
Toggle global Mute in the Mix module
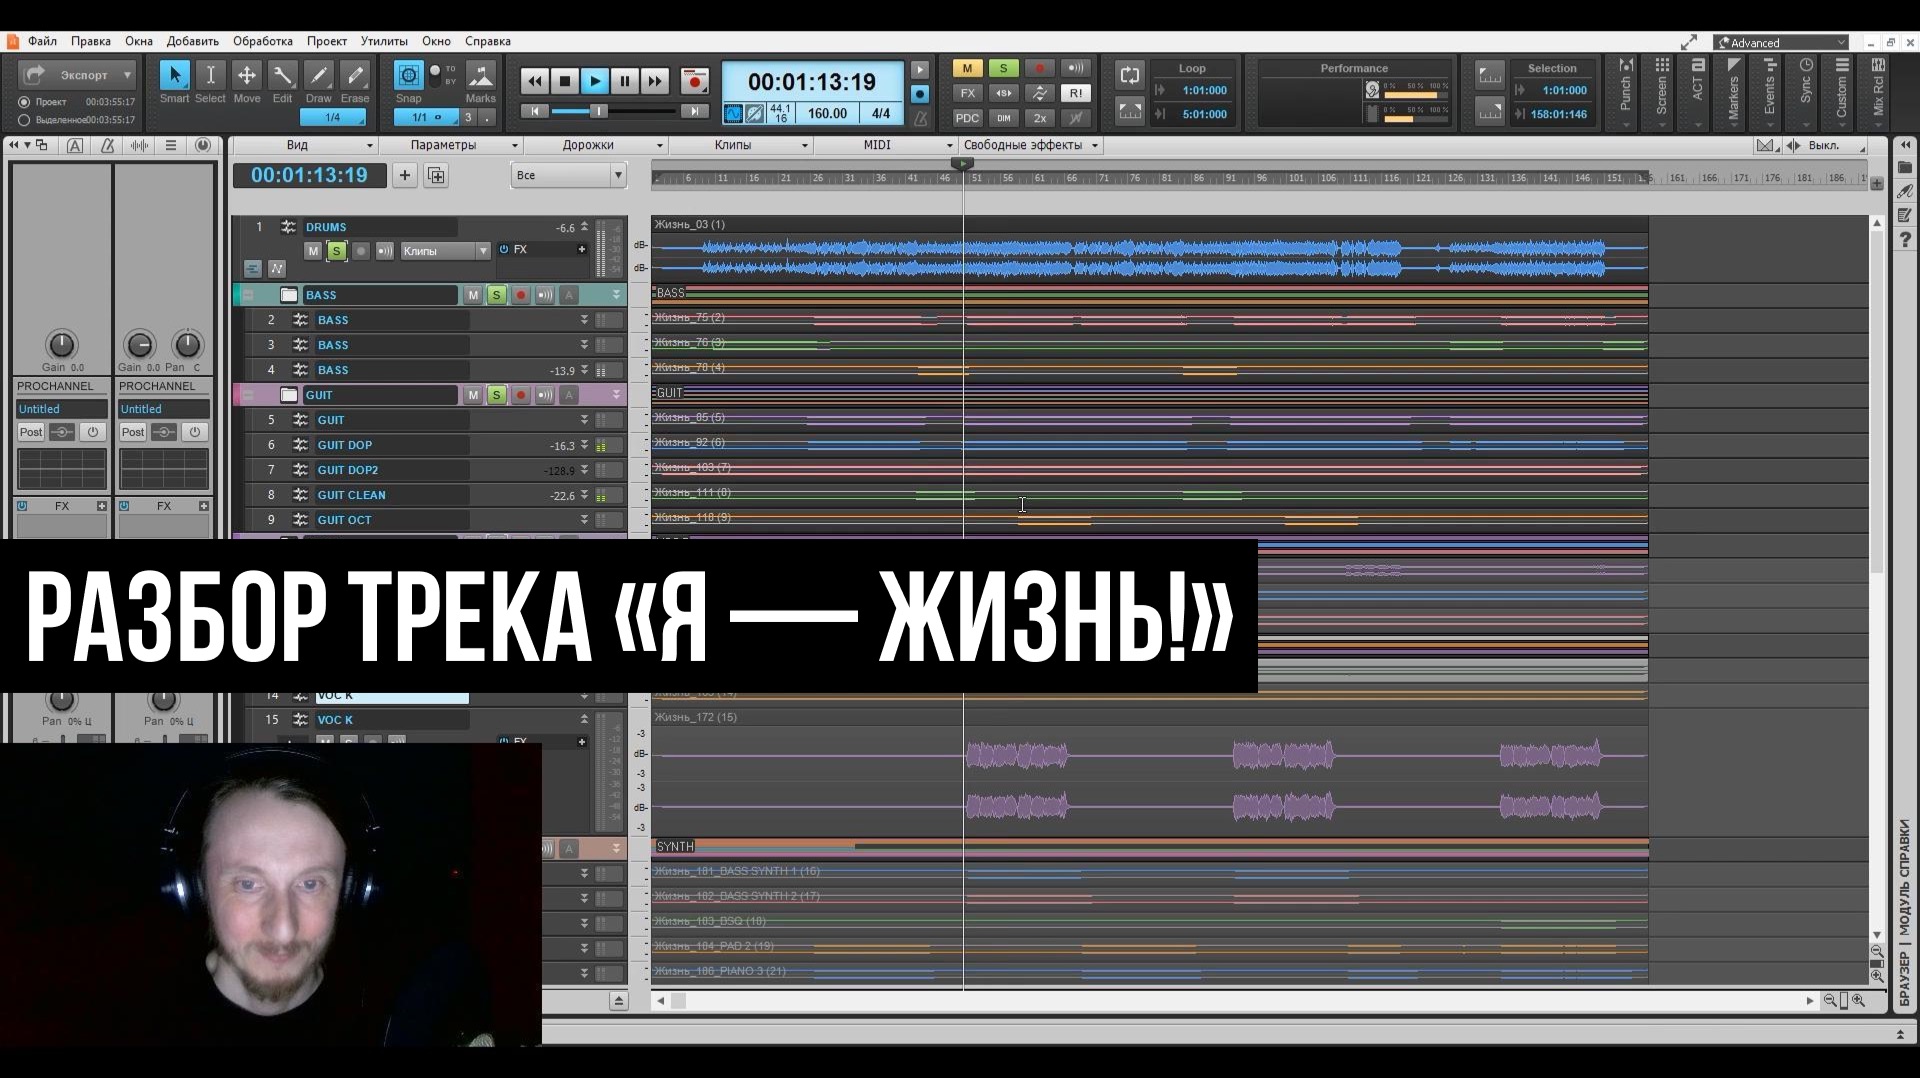tap(967, 68)
